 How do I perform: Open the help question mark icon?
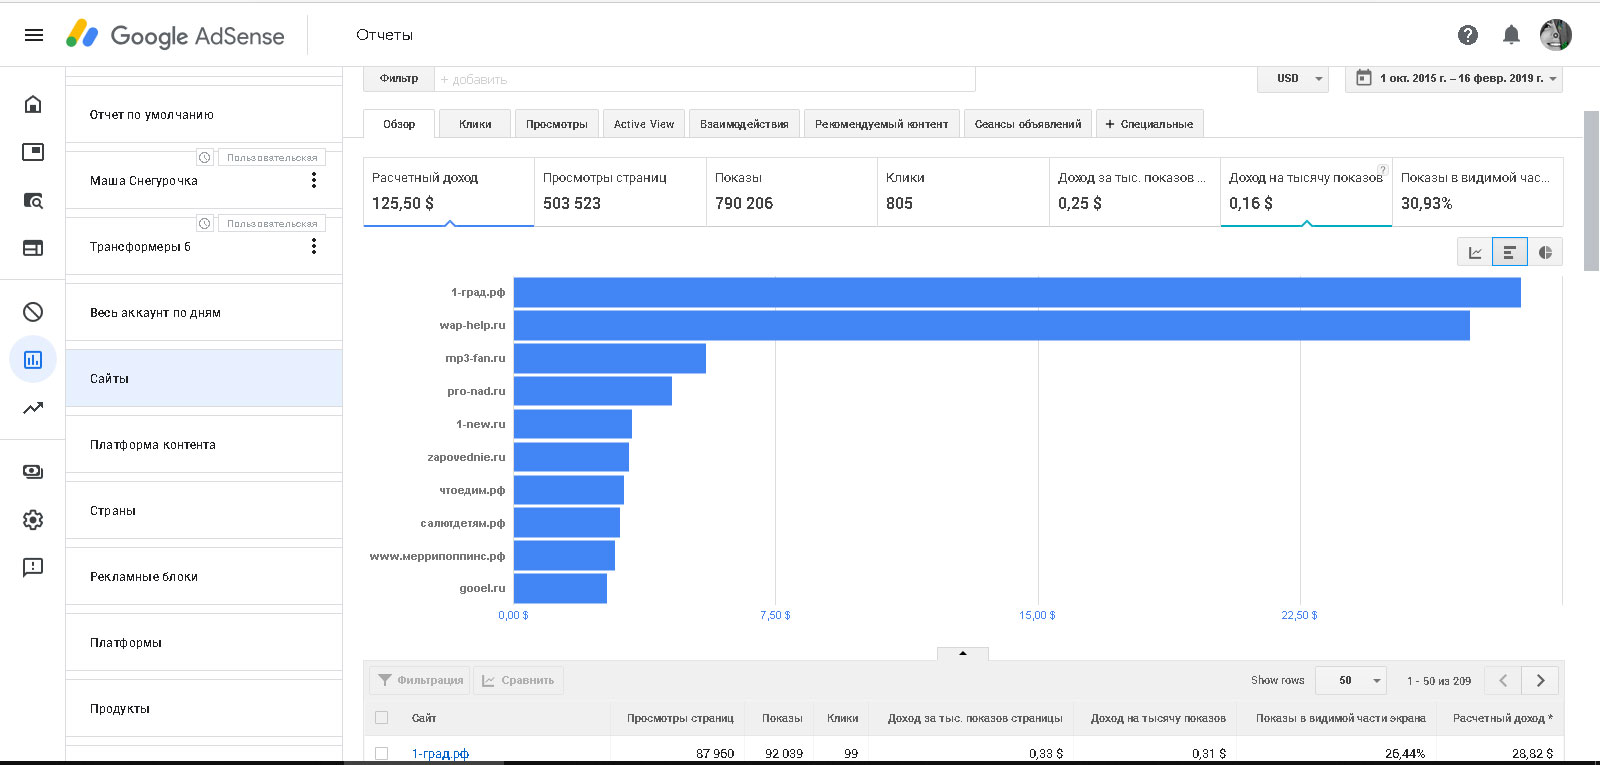pyautogui.click(x=1468, y=35)
